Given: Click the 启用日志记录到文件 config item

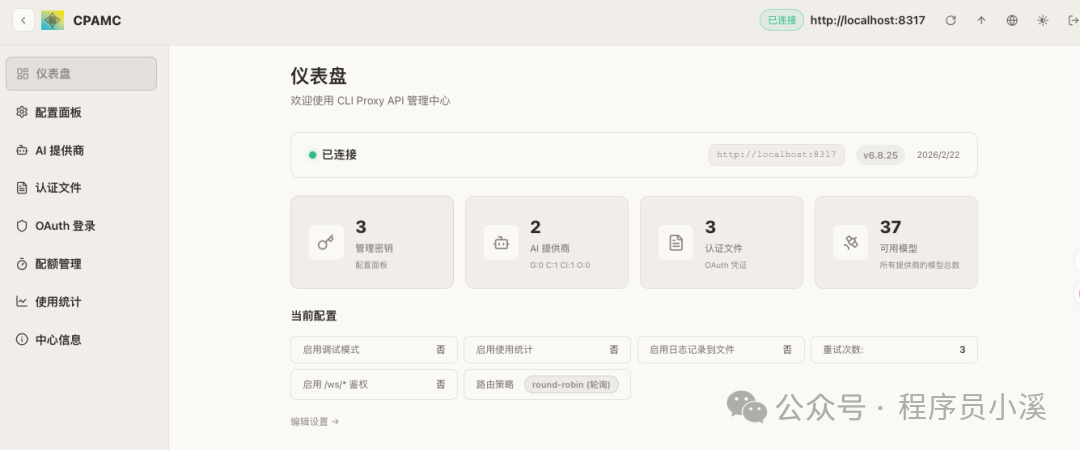Looking at the screenshot, I should point(720,349).
